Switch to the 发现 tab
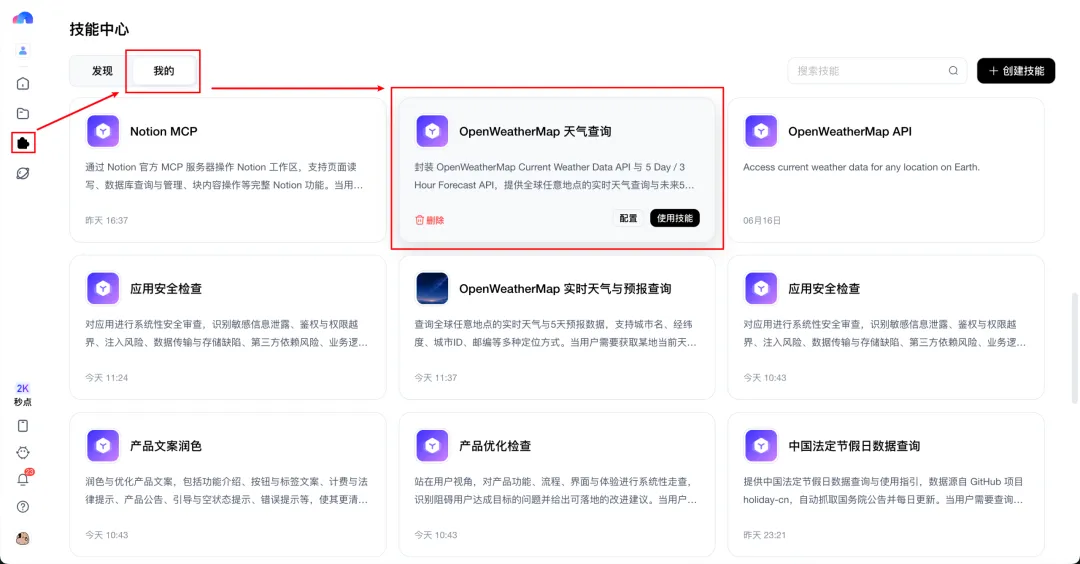Image resolution: width=1080 pixels, height=564 pixels. click(x=102, y=71)
